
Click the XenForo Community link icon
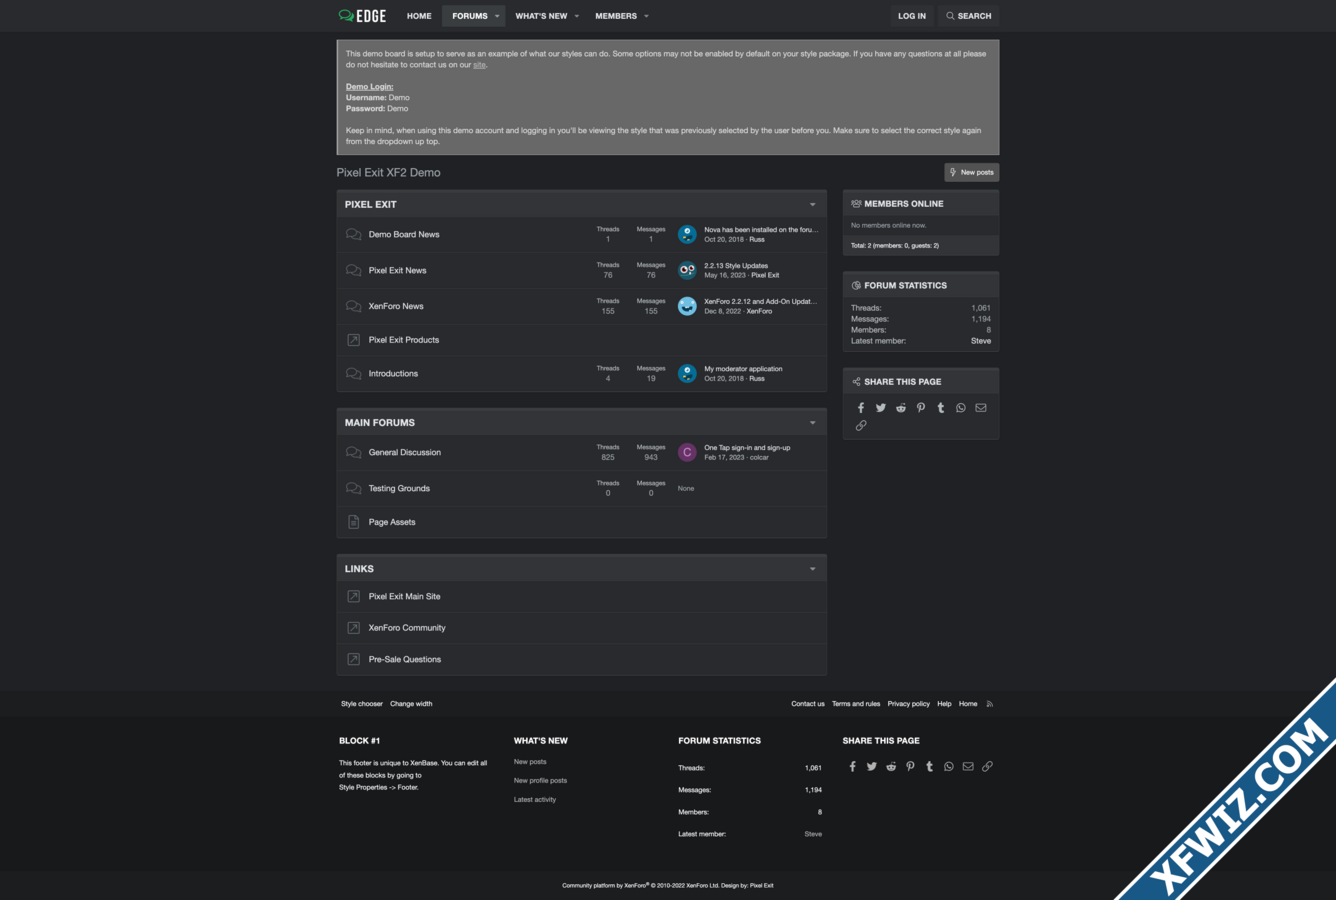(x=353, y=628)
